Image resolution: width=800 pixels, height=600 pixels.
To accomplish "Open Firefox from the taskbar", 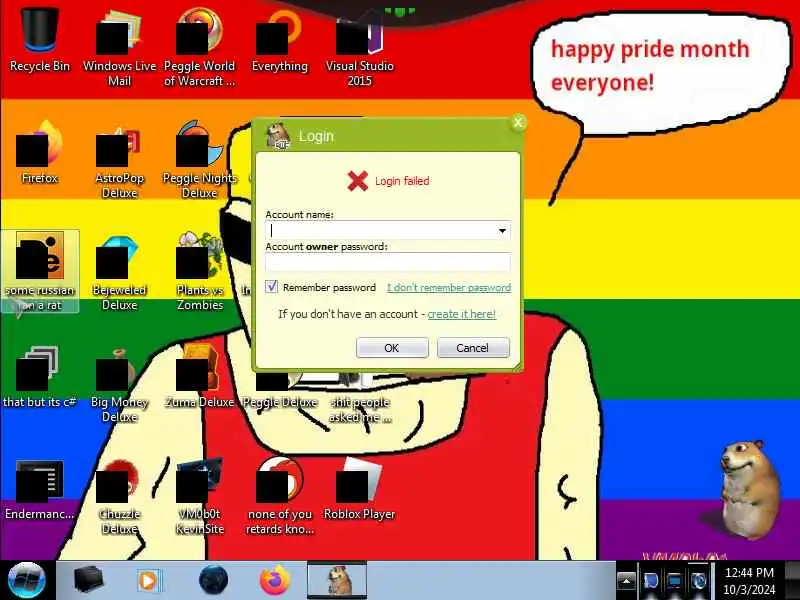I will point(274,581).
